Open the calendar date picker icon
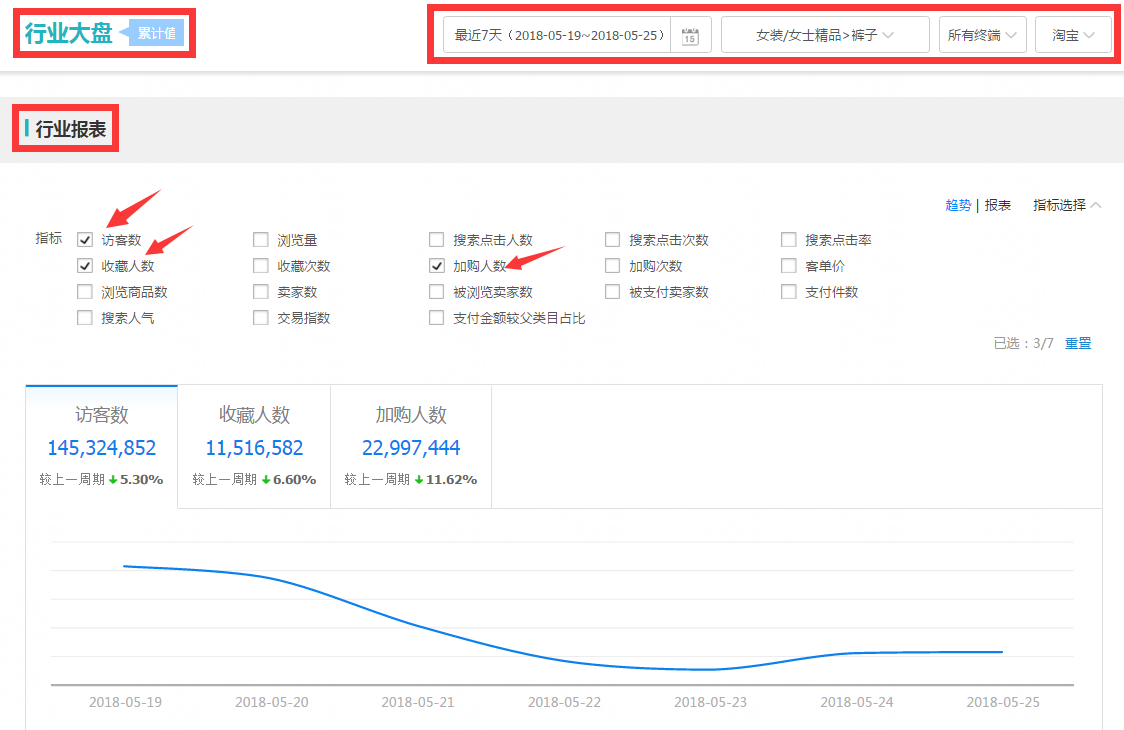Screen dimensions: 1124x730 pos(690,36)
